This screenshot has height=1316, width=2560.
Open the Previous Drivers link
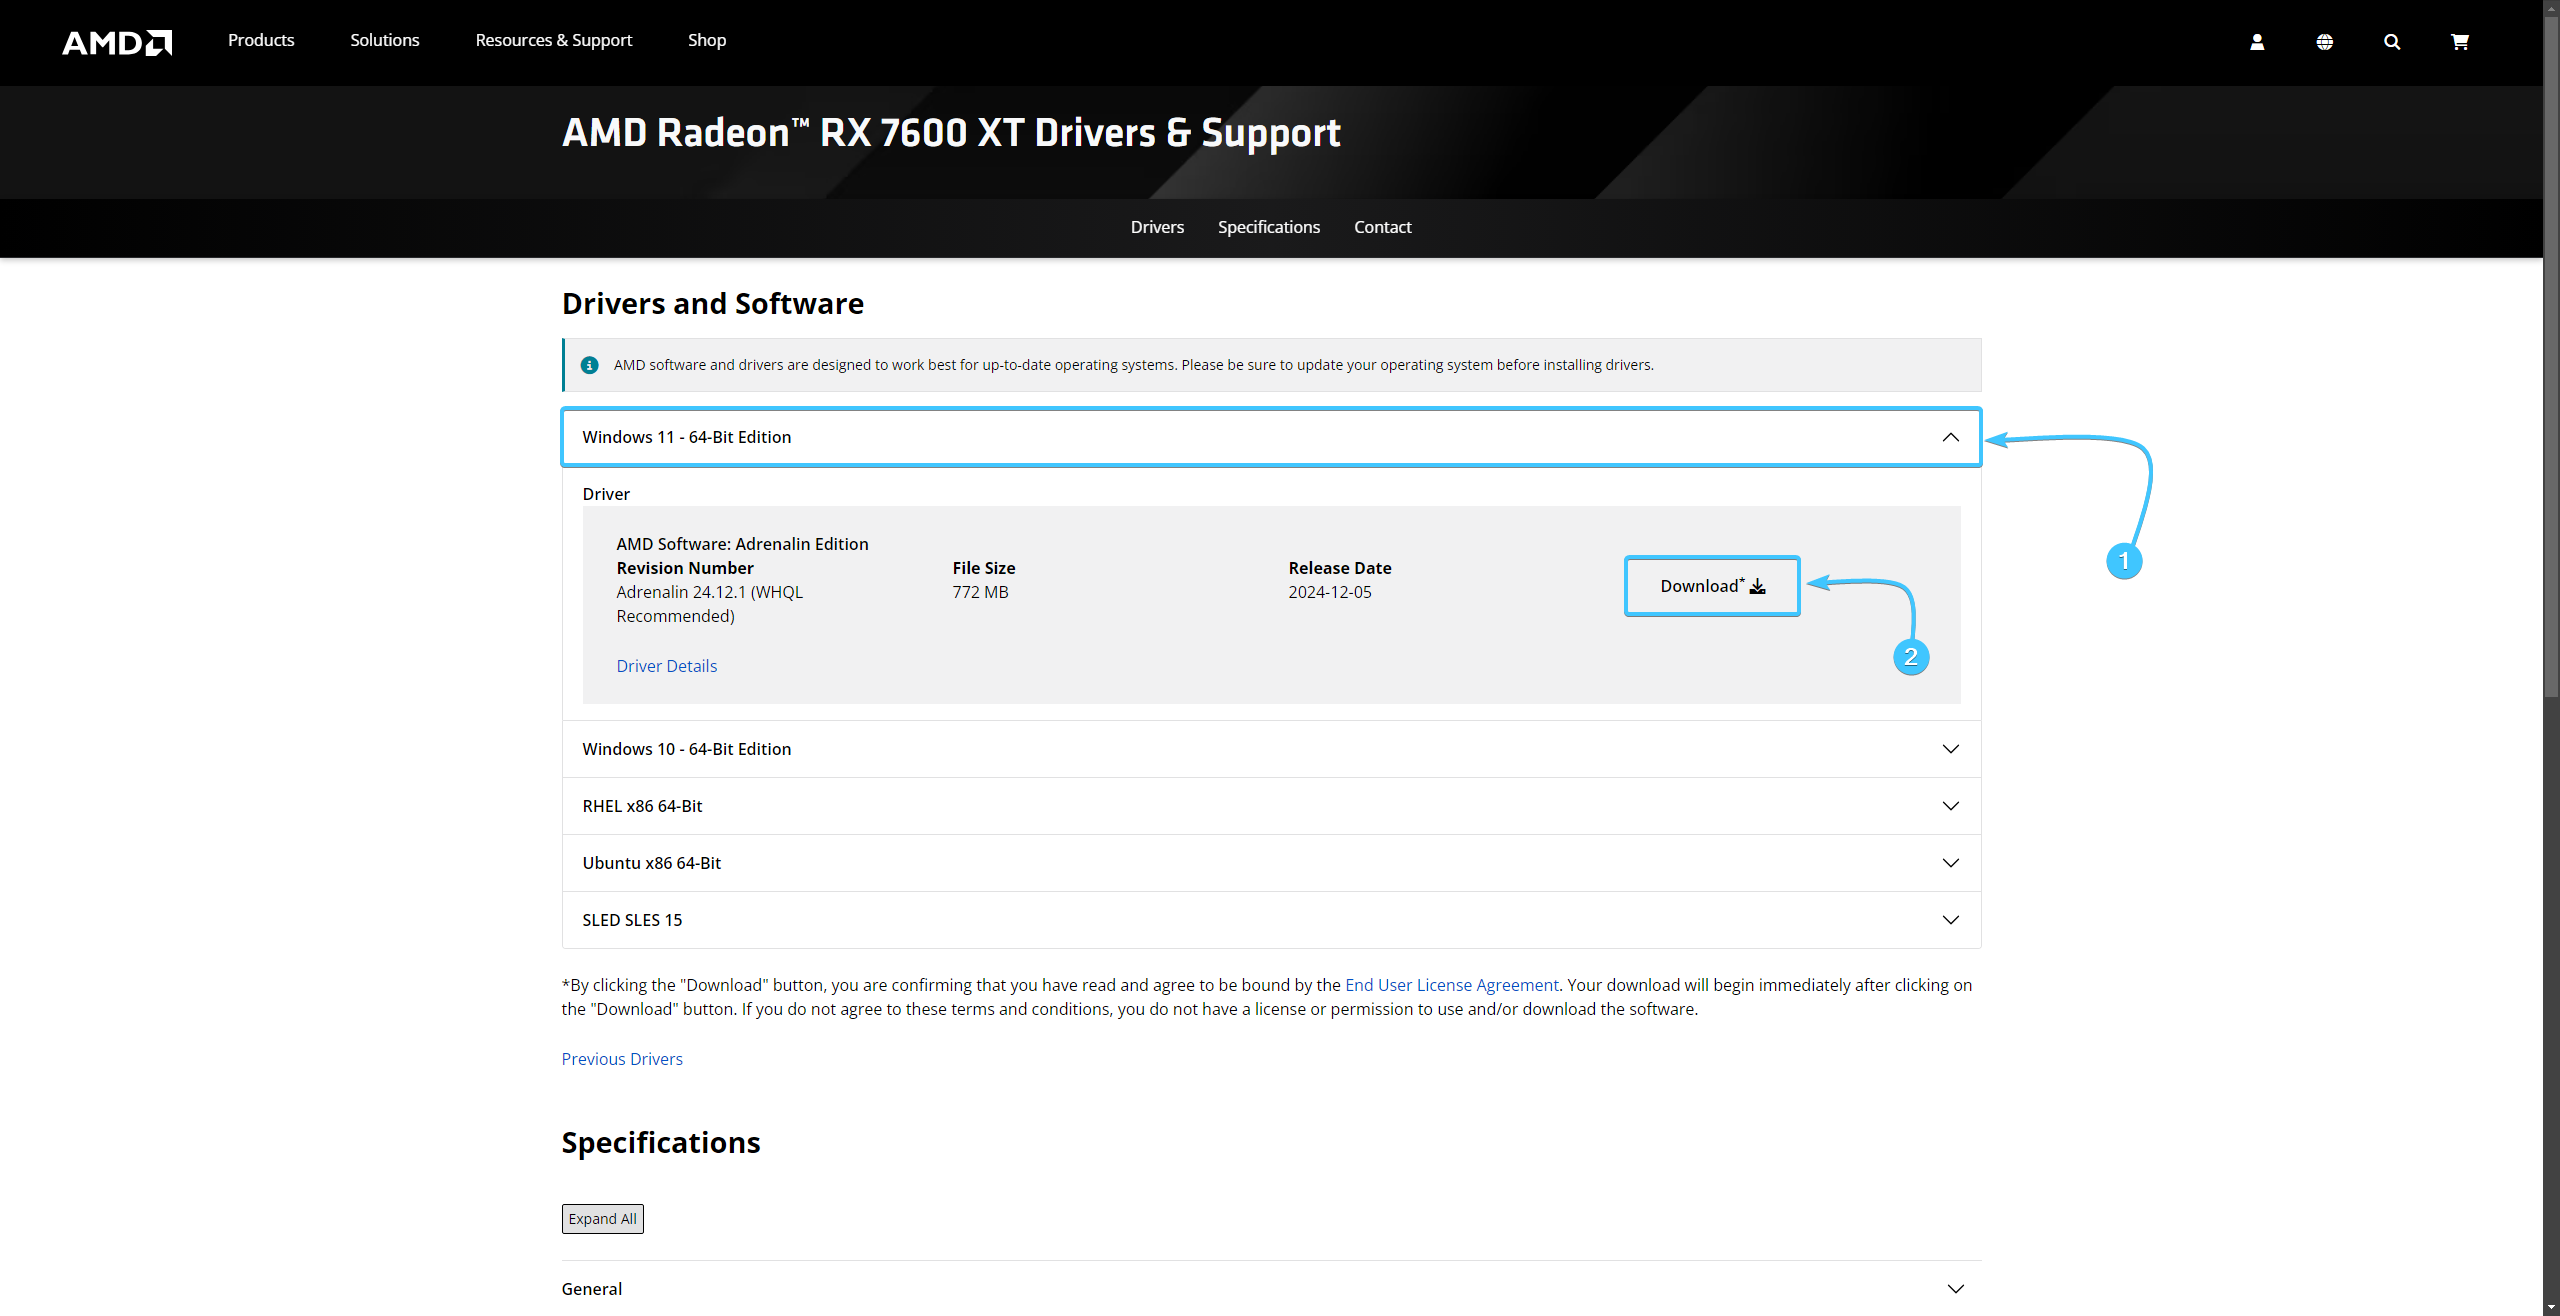[622, 1059]
